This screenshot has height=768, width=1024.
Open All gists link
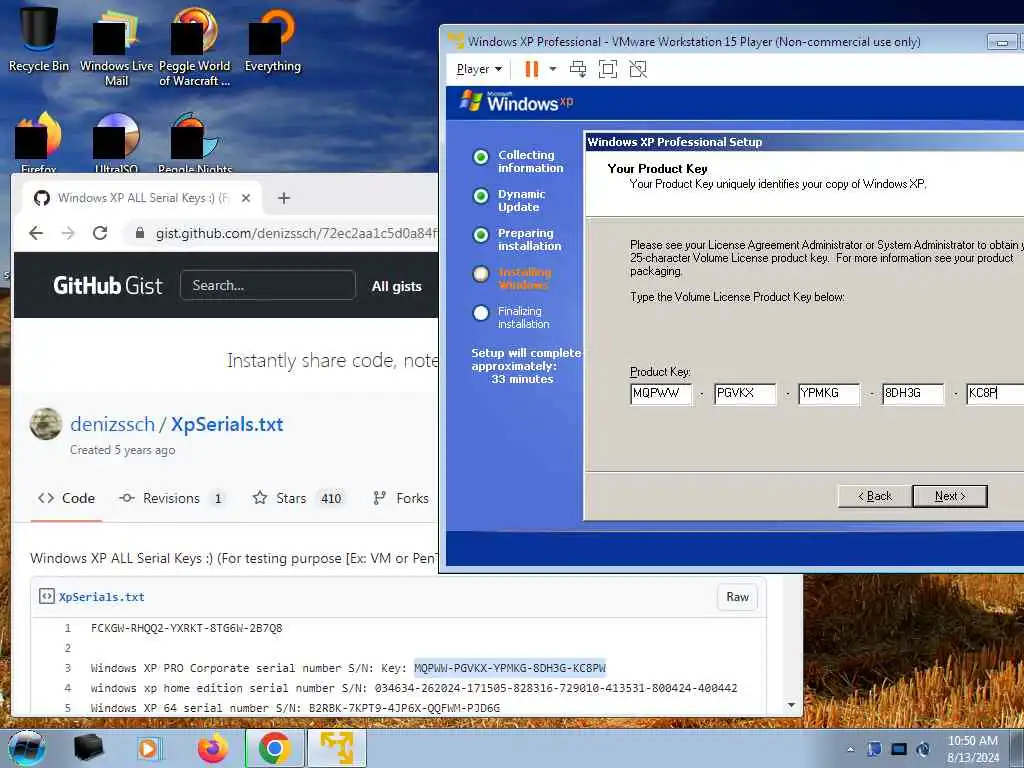tap(396, 286)
